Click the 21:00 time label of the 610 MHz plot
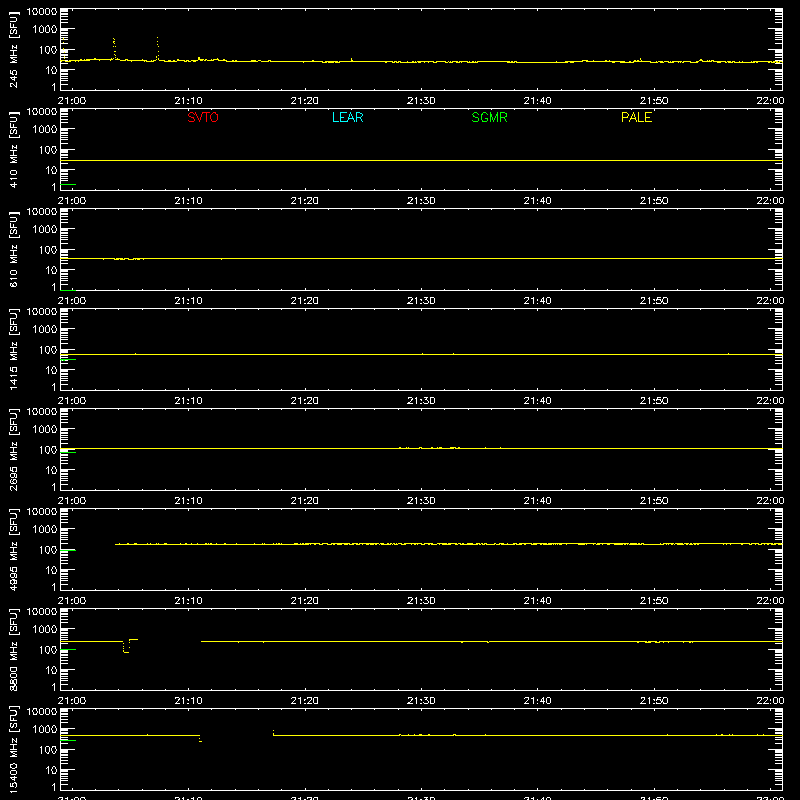The width and height of the screenshot is (800, 800). (x=72, y=301)
